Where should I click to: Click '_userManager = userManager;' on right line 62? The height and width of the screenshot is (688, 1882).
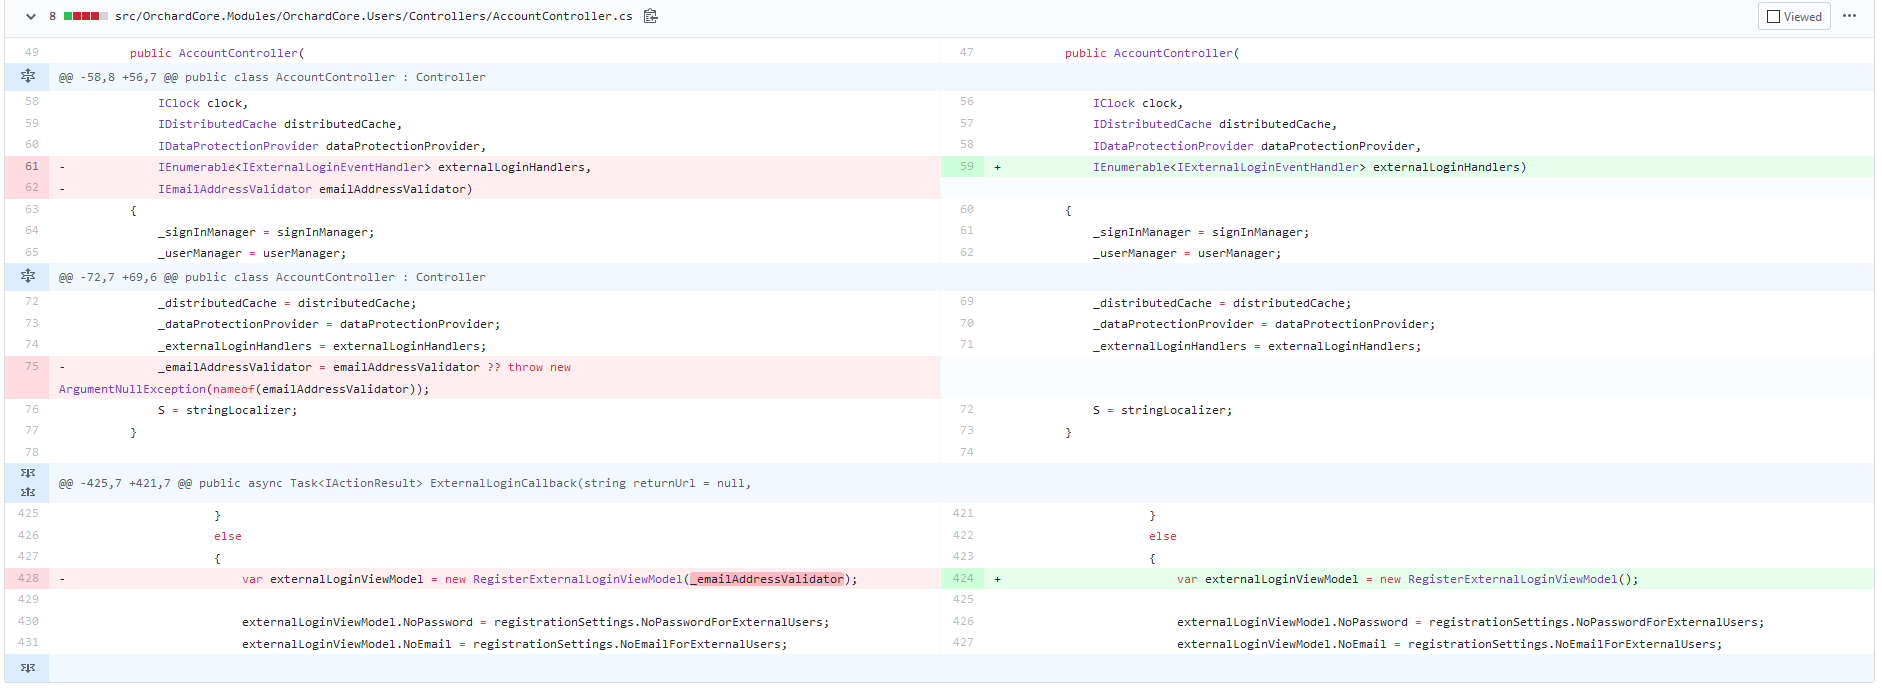[1187, 253]
